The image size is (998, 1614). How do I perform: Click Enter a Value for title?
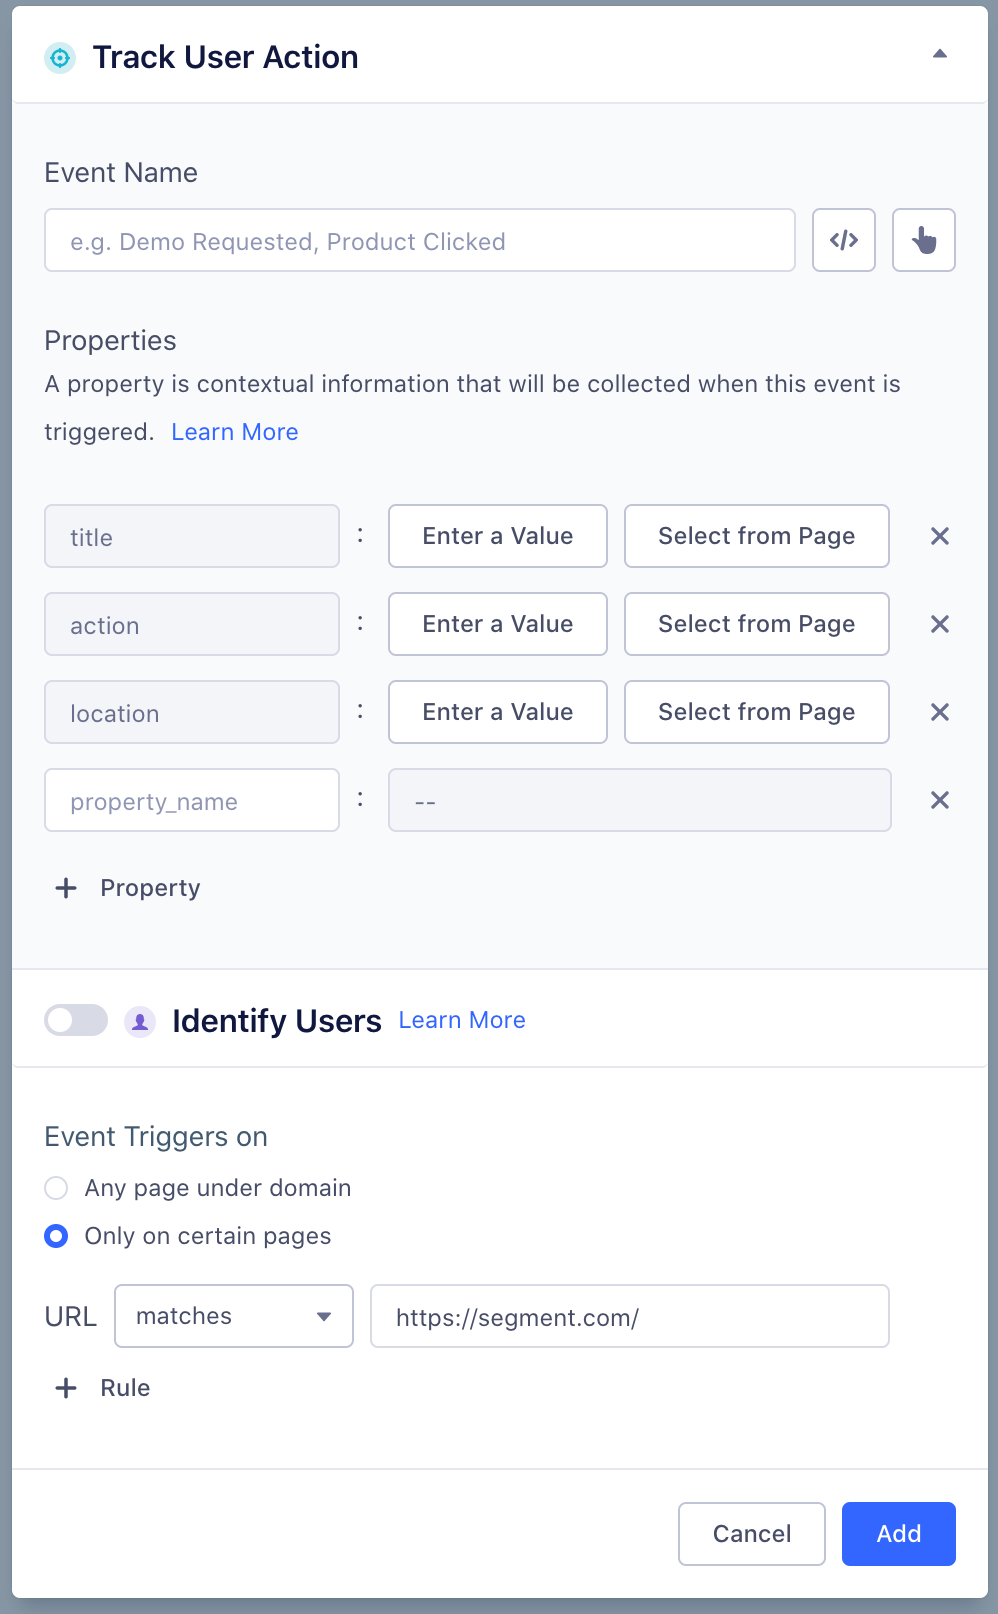[497, 536]
